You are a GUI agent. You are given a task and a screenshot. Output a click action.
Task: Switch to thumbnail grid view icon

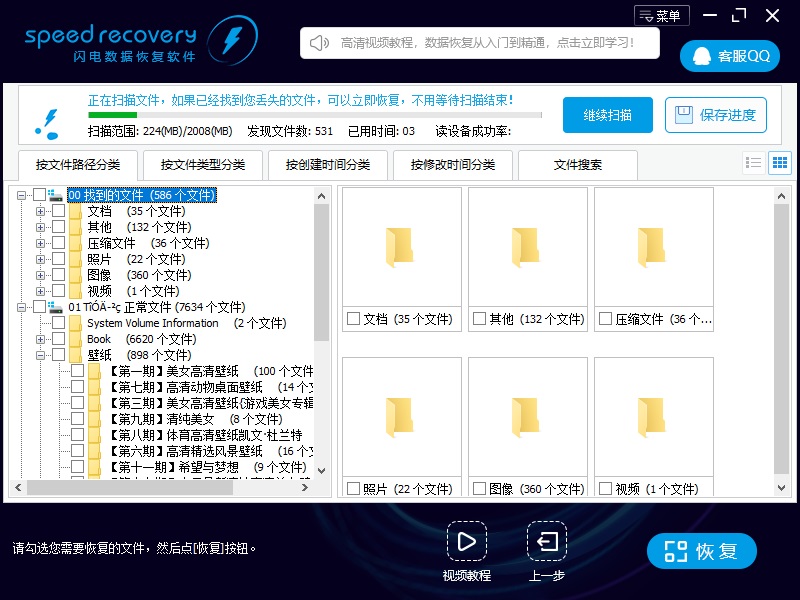click(779, 163)
